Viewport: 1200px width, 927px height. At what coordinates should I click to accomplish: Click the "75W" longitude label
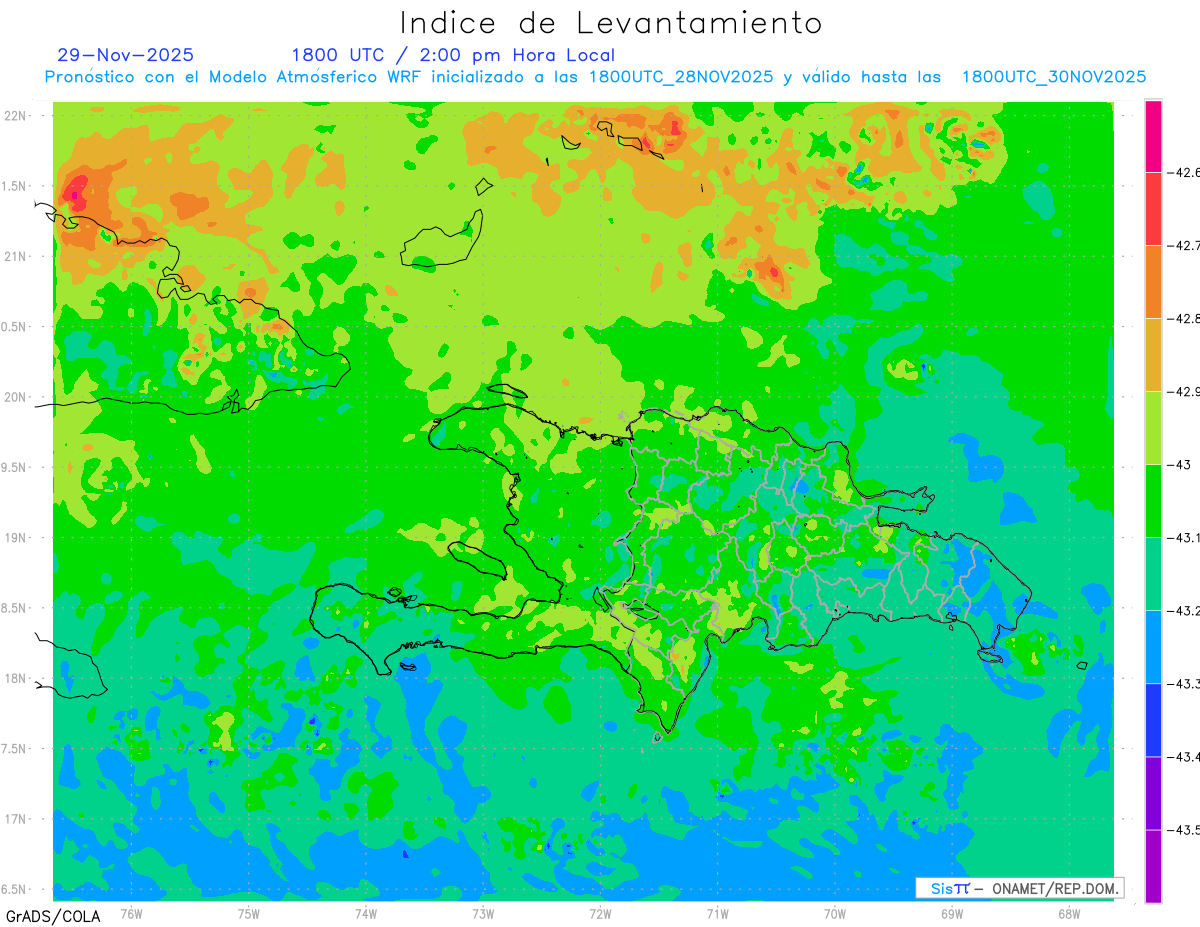(x=248, y=913)
